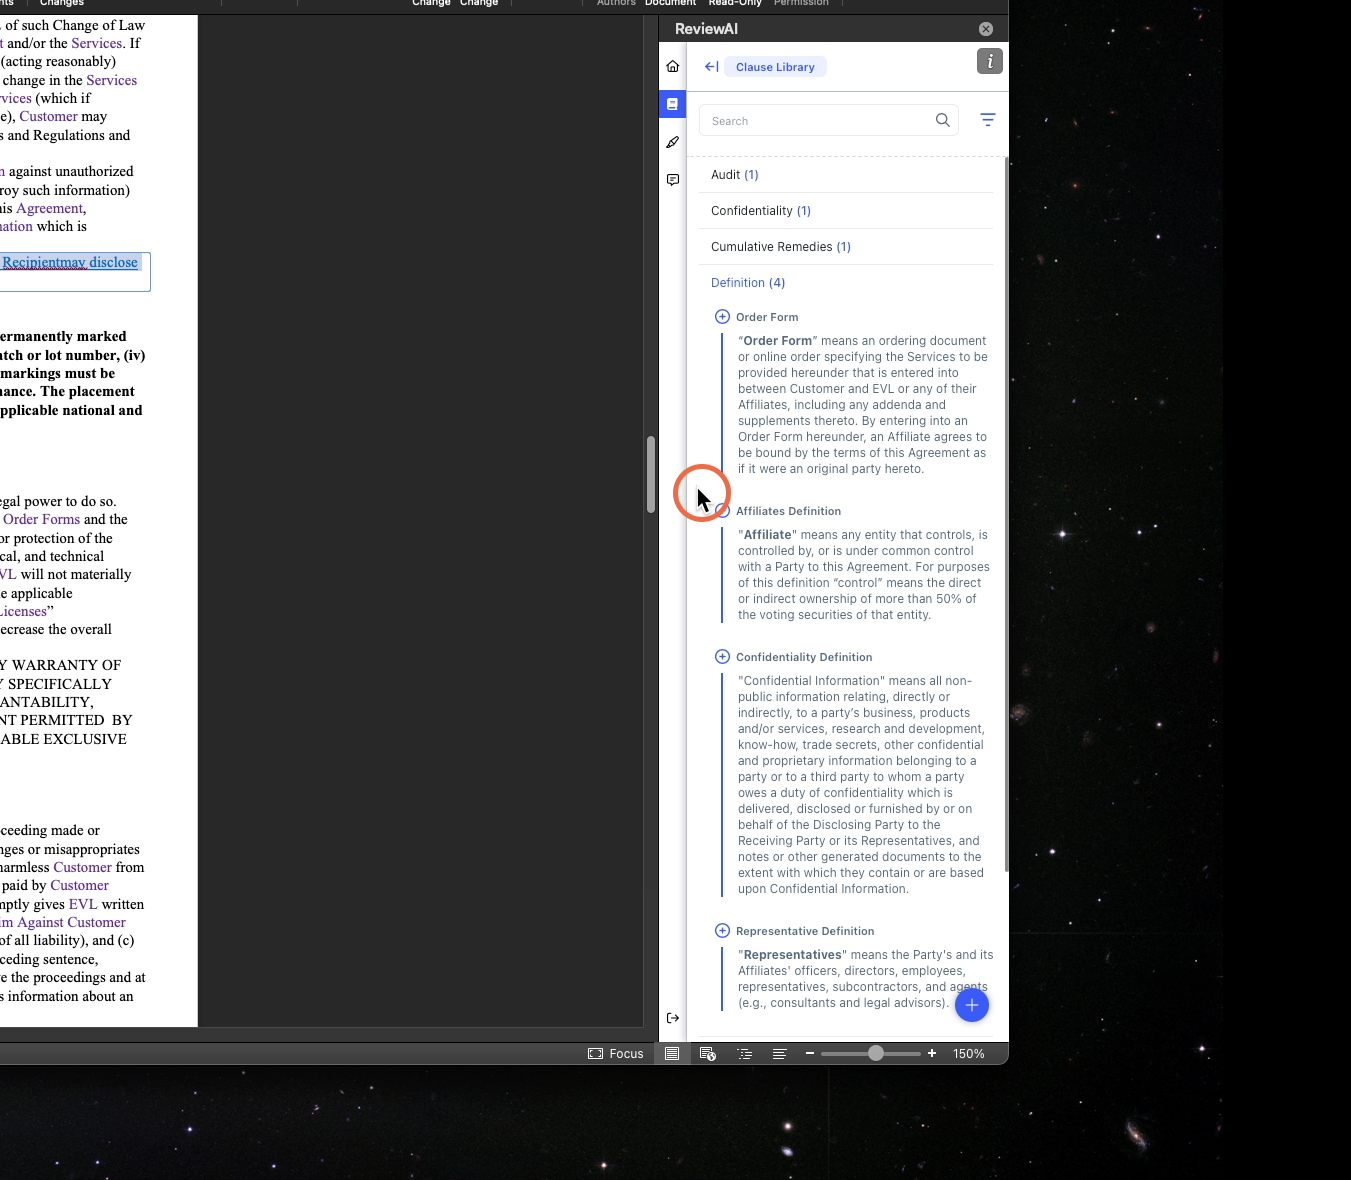This screenshot has height=1180, width=1351.
Task: Click the "Agreement" link in the document
Action: 49,209
